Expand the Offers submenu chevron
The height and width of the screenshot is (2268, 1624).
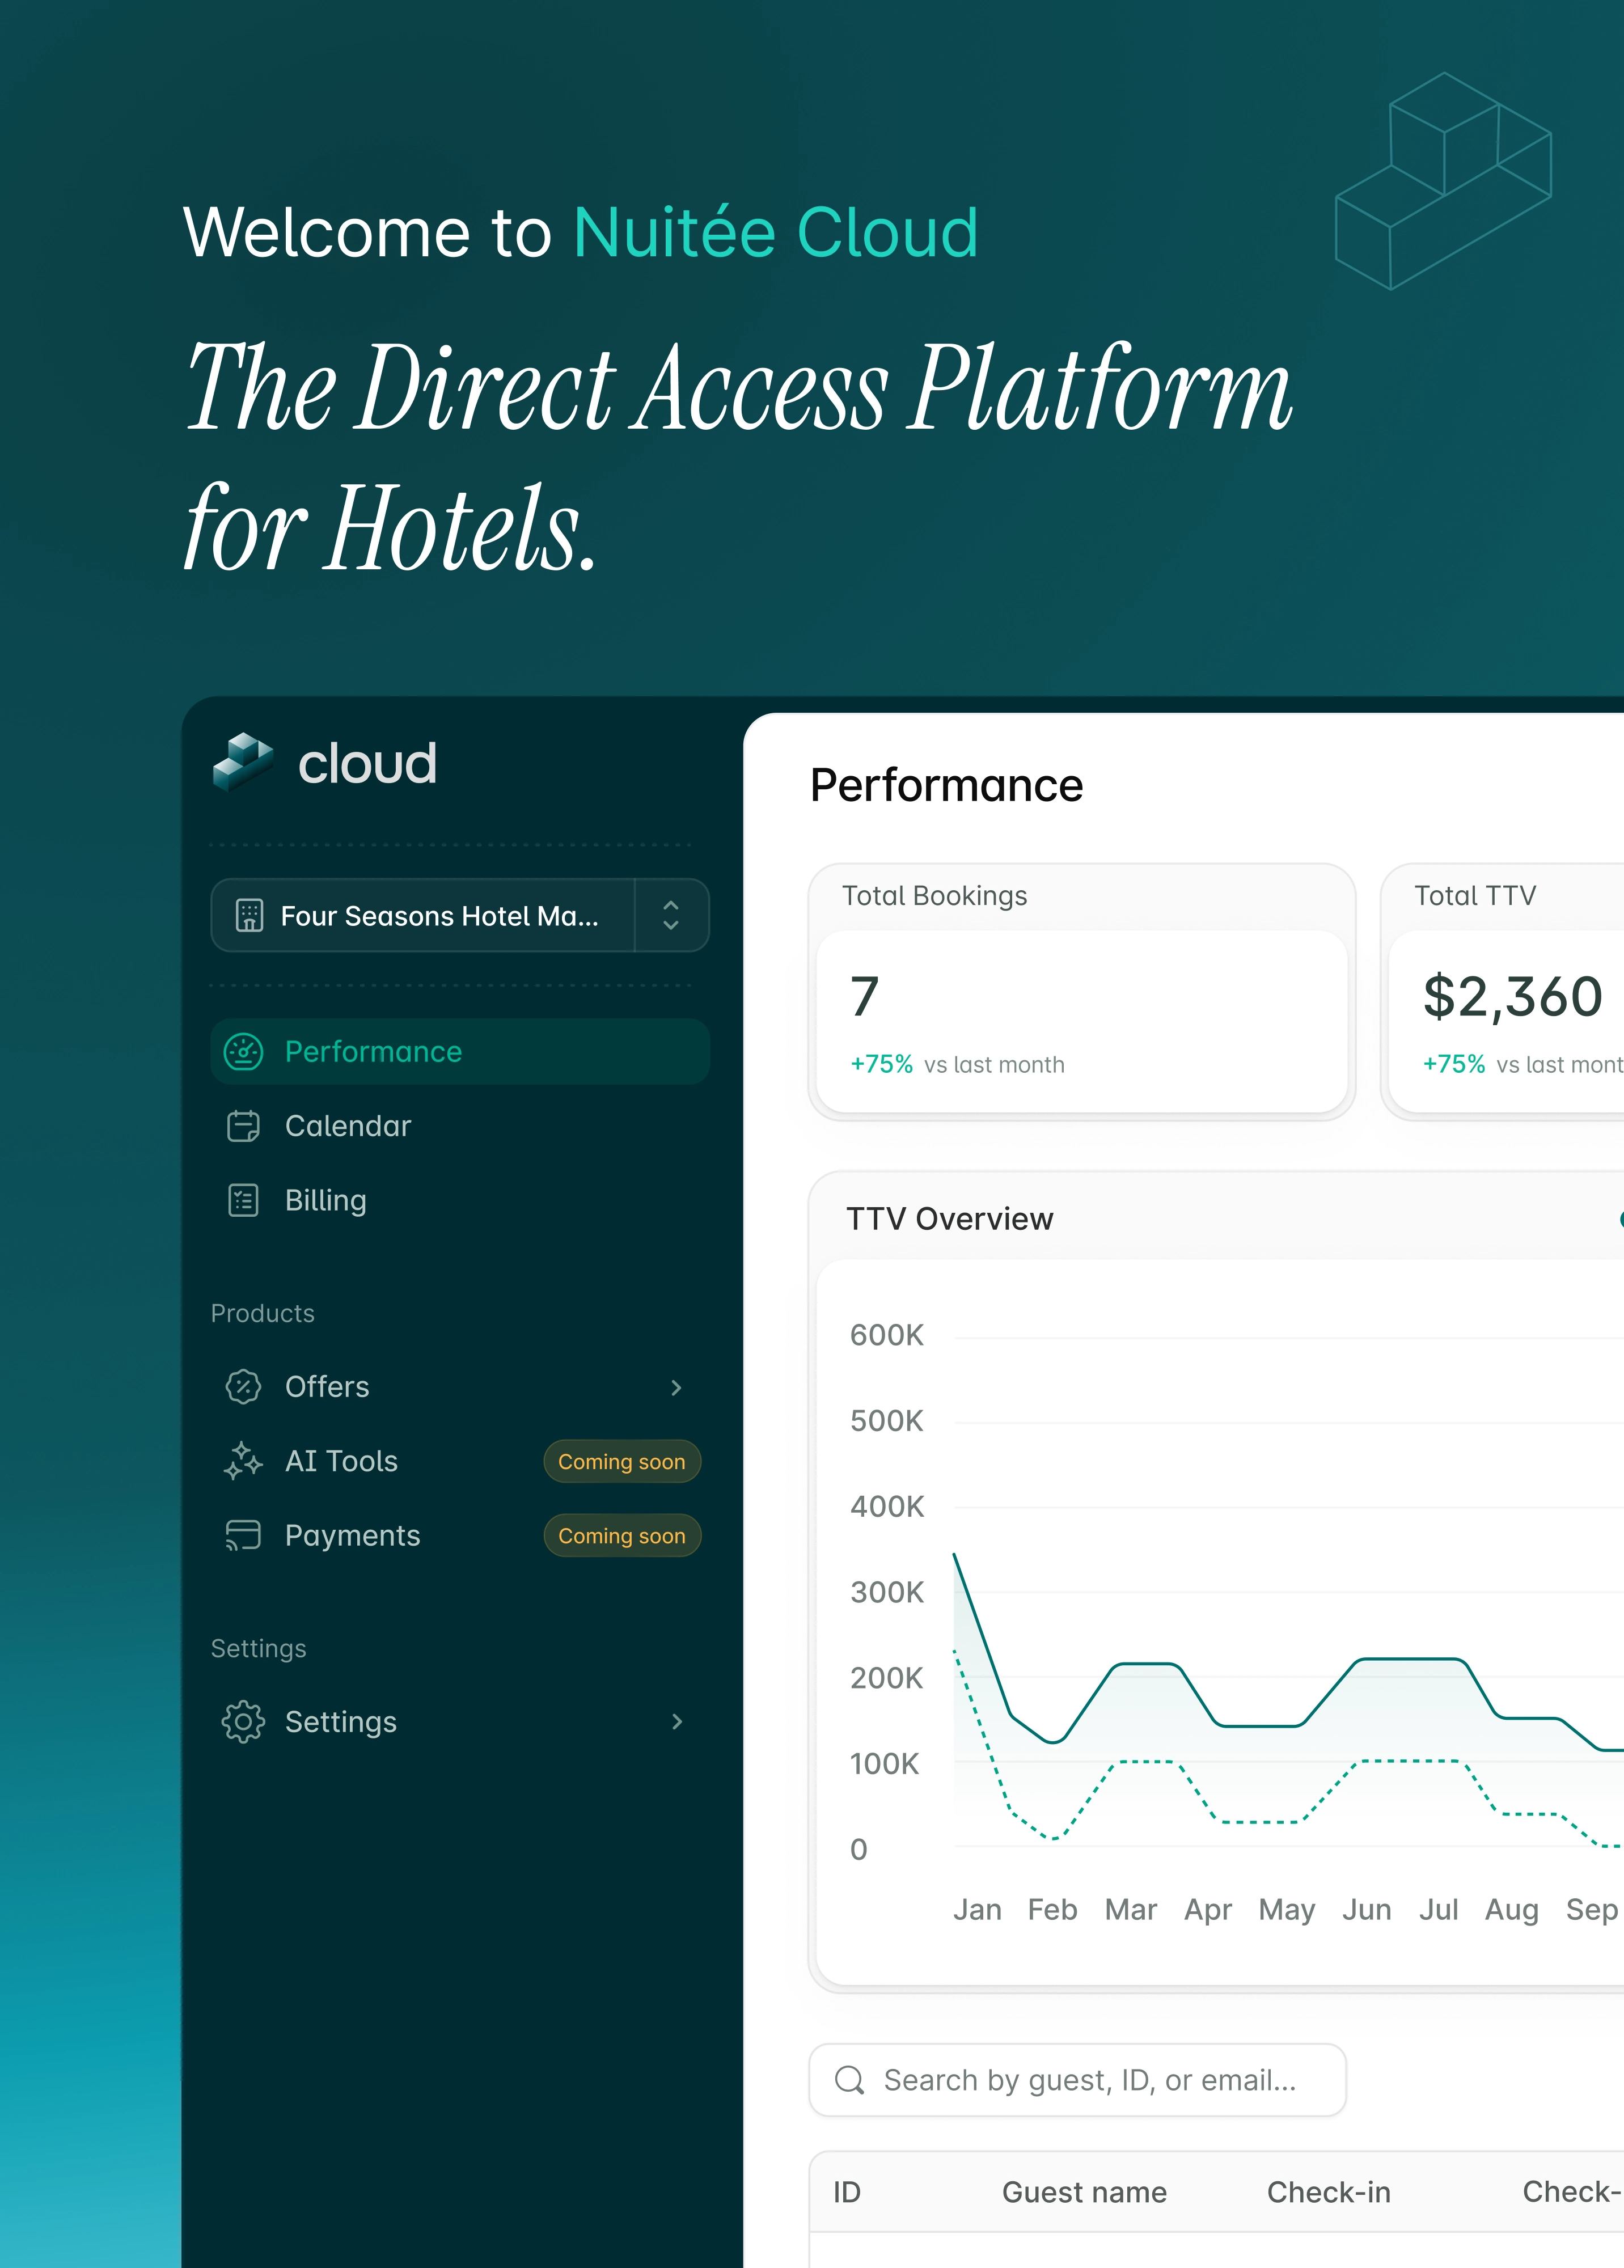[x=677, y=1387]
